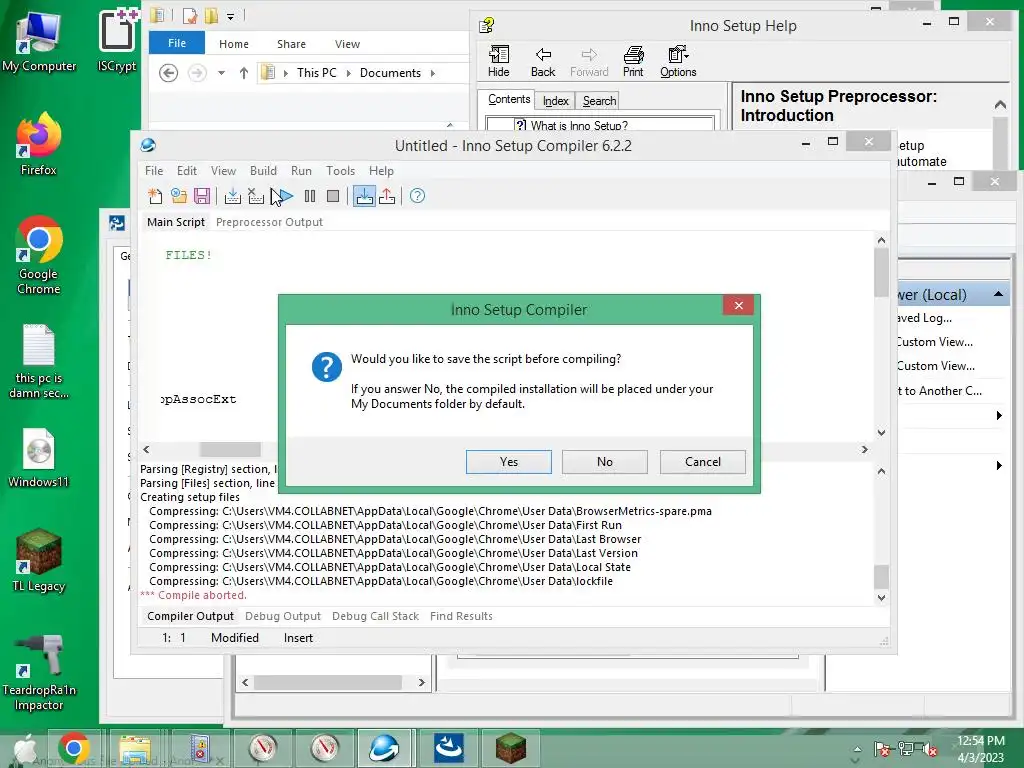Image resolution: width=1024 pixels, height=768 pixels.
Task: Click the View ribbon tab in File Explorer
Action: pos(347,44)
